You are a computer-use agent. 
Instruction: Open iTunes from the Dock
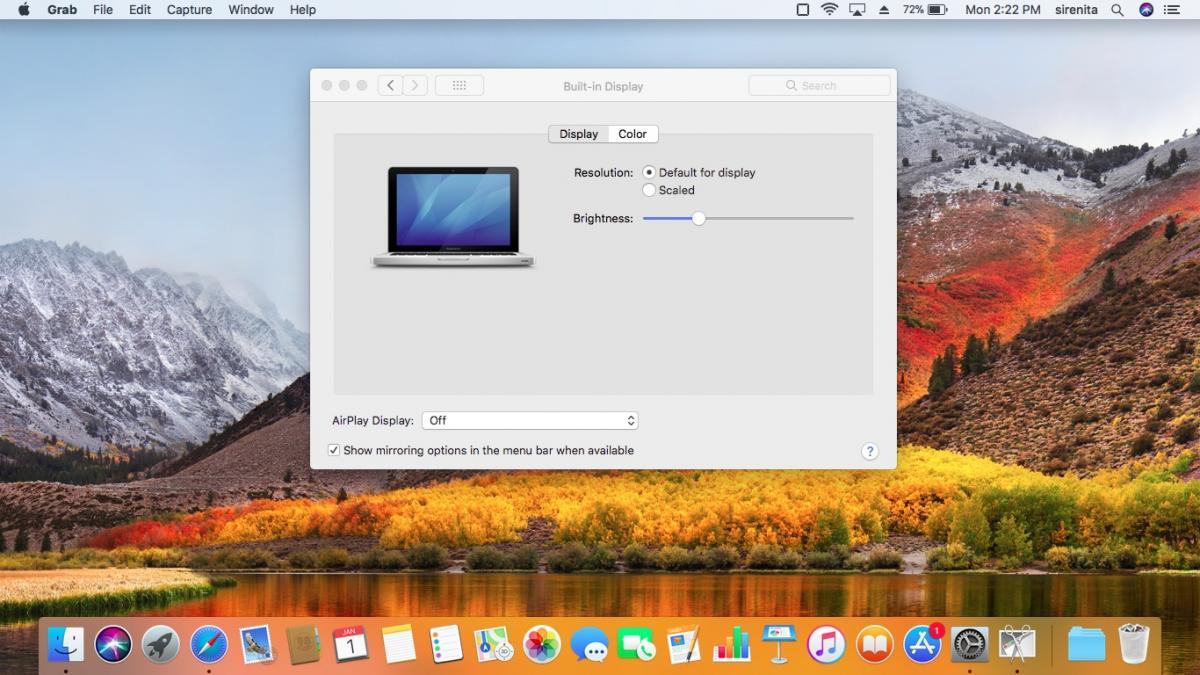[x=826, y=644]
